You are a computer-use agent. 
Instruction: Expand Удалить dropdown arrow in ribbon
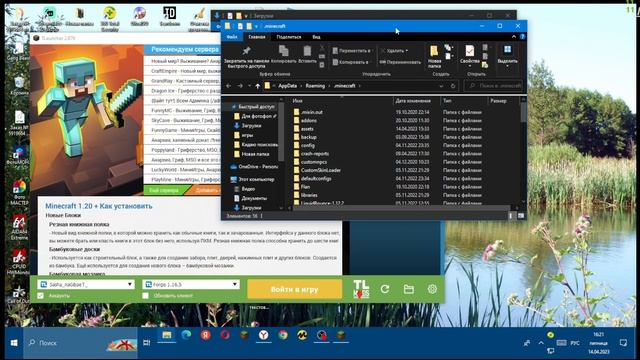(x=407, y=51)
